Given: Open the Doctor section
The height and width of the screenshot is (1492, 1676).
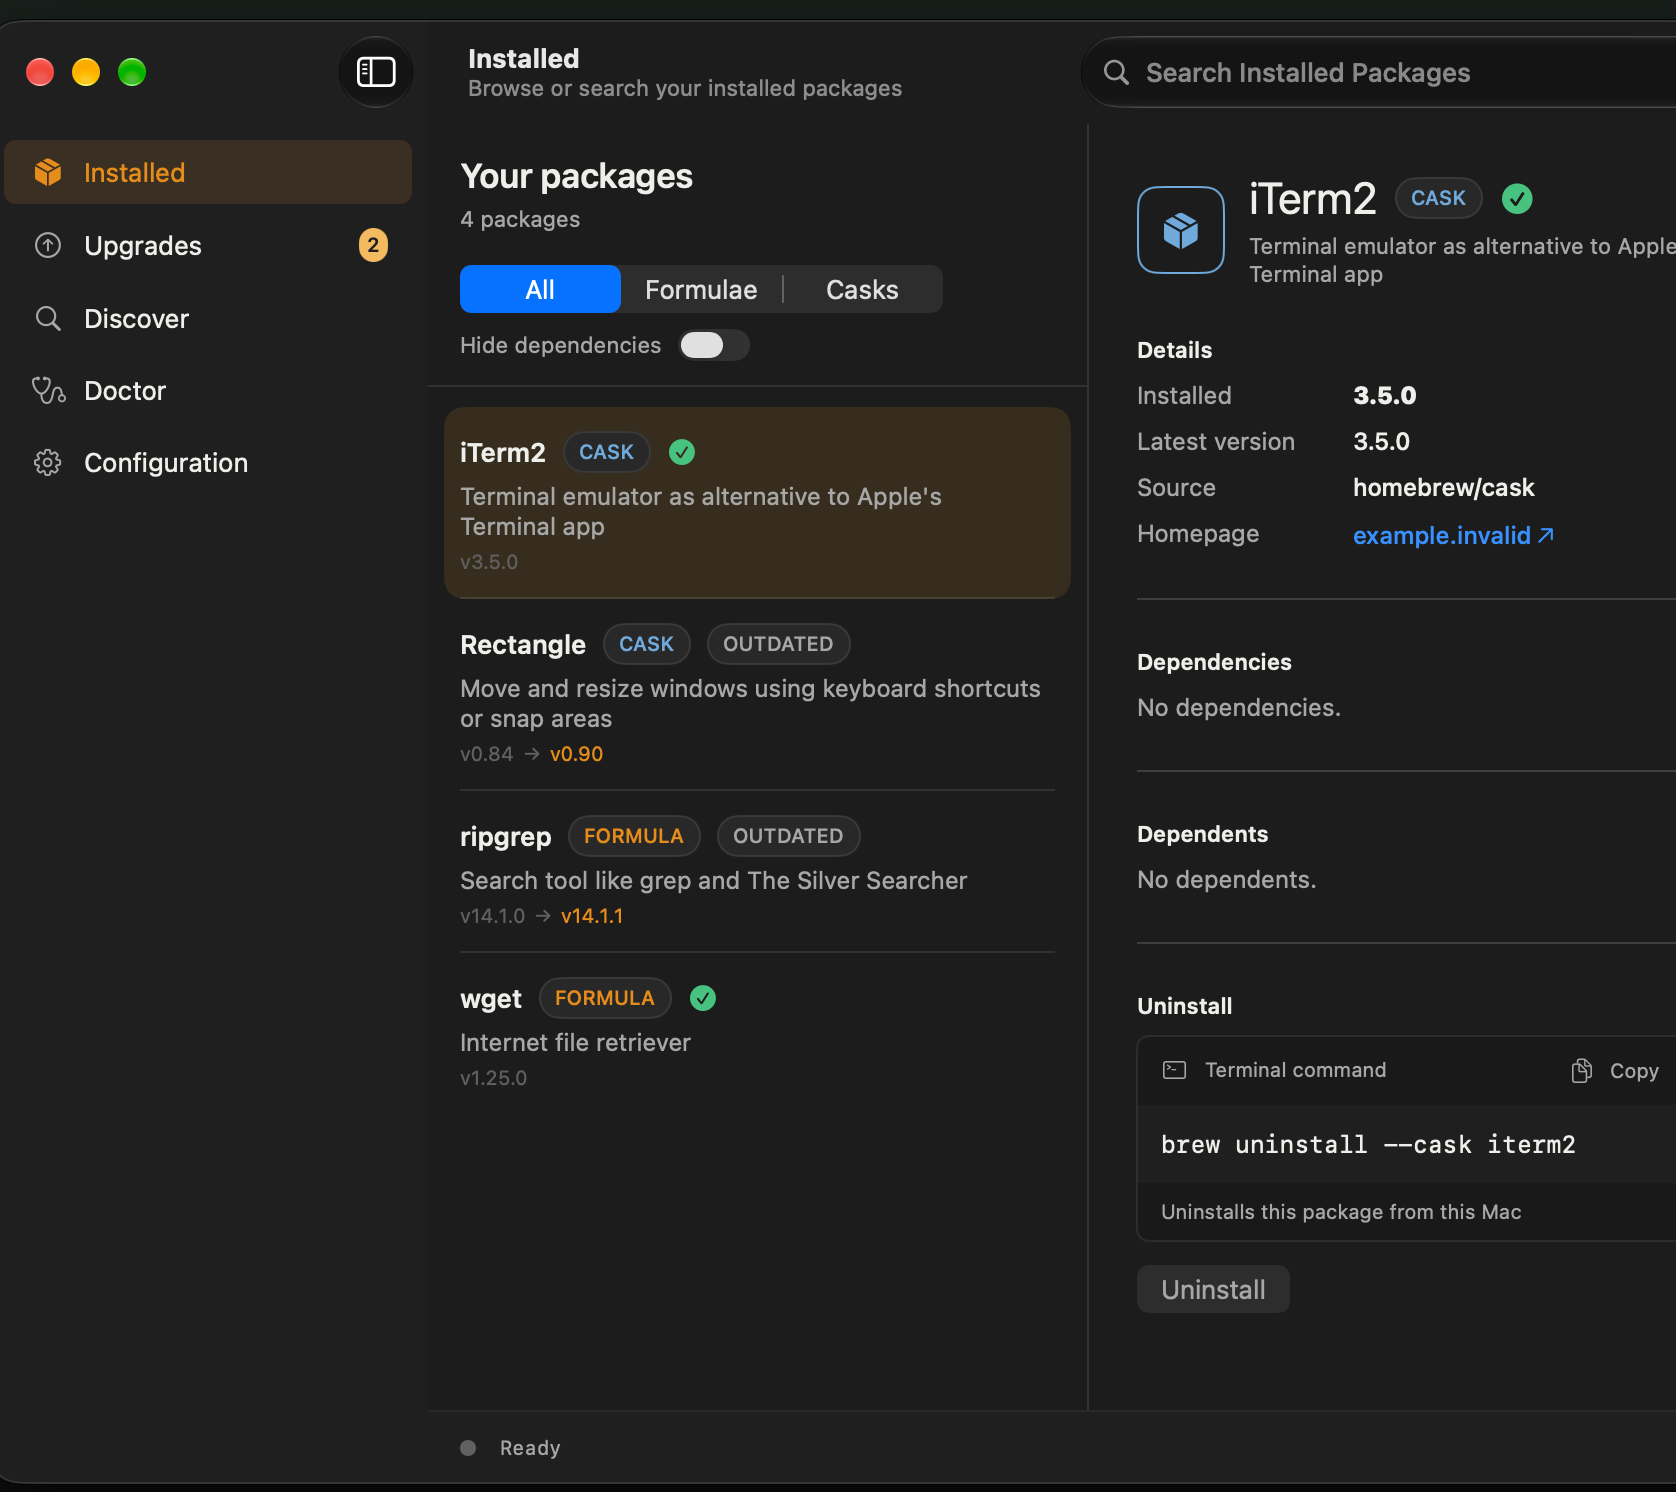Looking at the screenshot, I should [208, 390].
